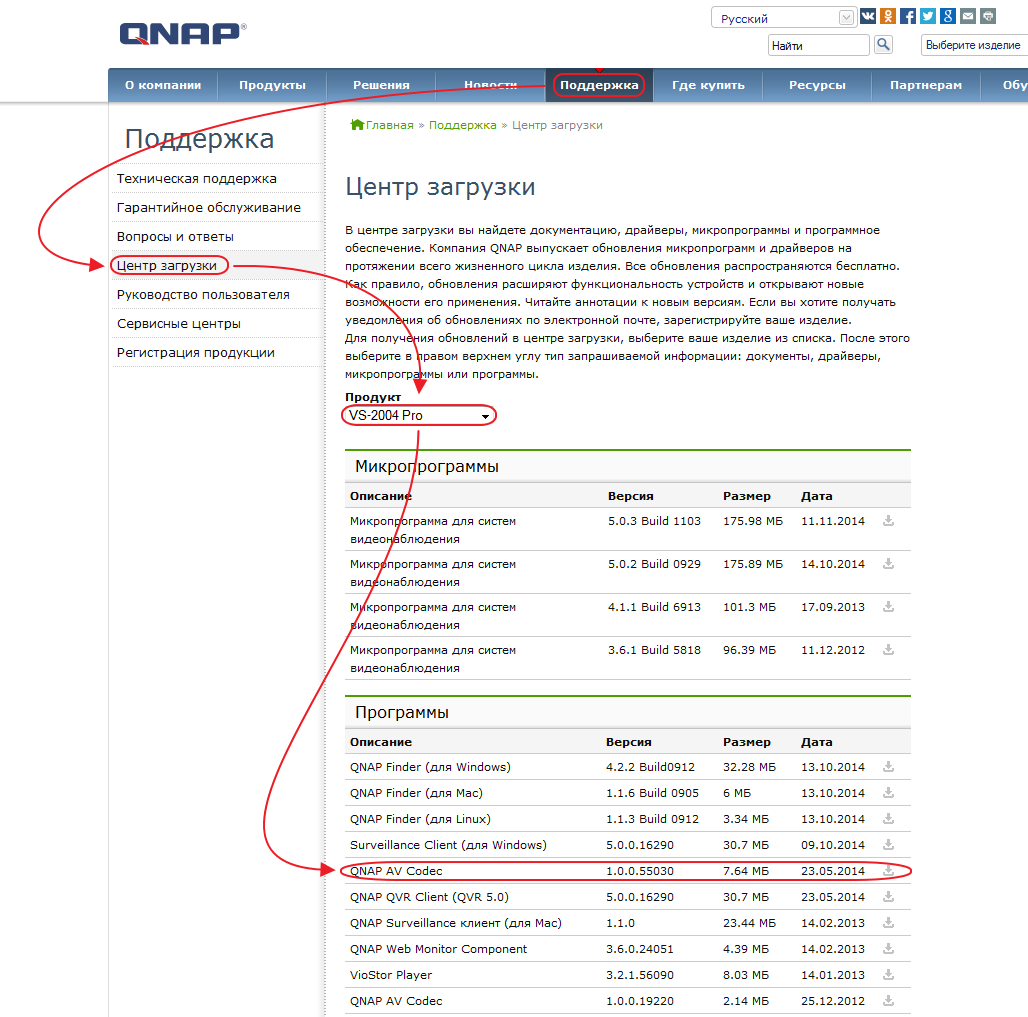This screenshot has width=1028, height=1017.
Task: Click the Программы section heading
Action: click(x=402, y=712)
